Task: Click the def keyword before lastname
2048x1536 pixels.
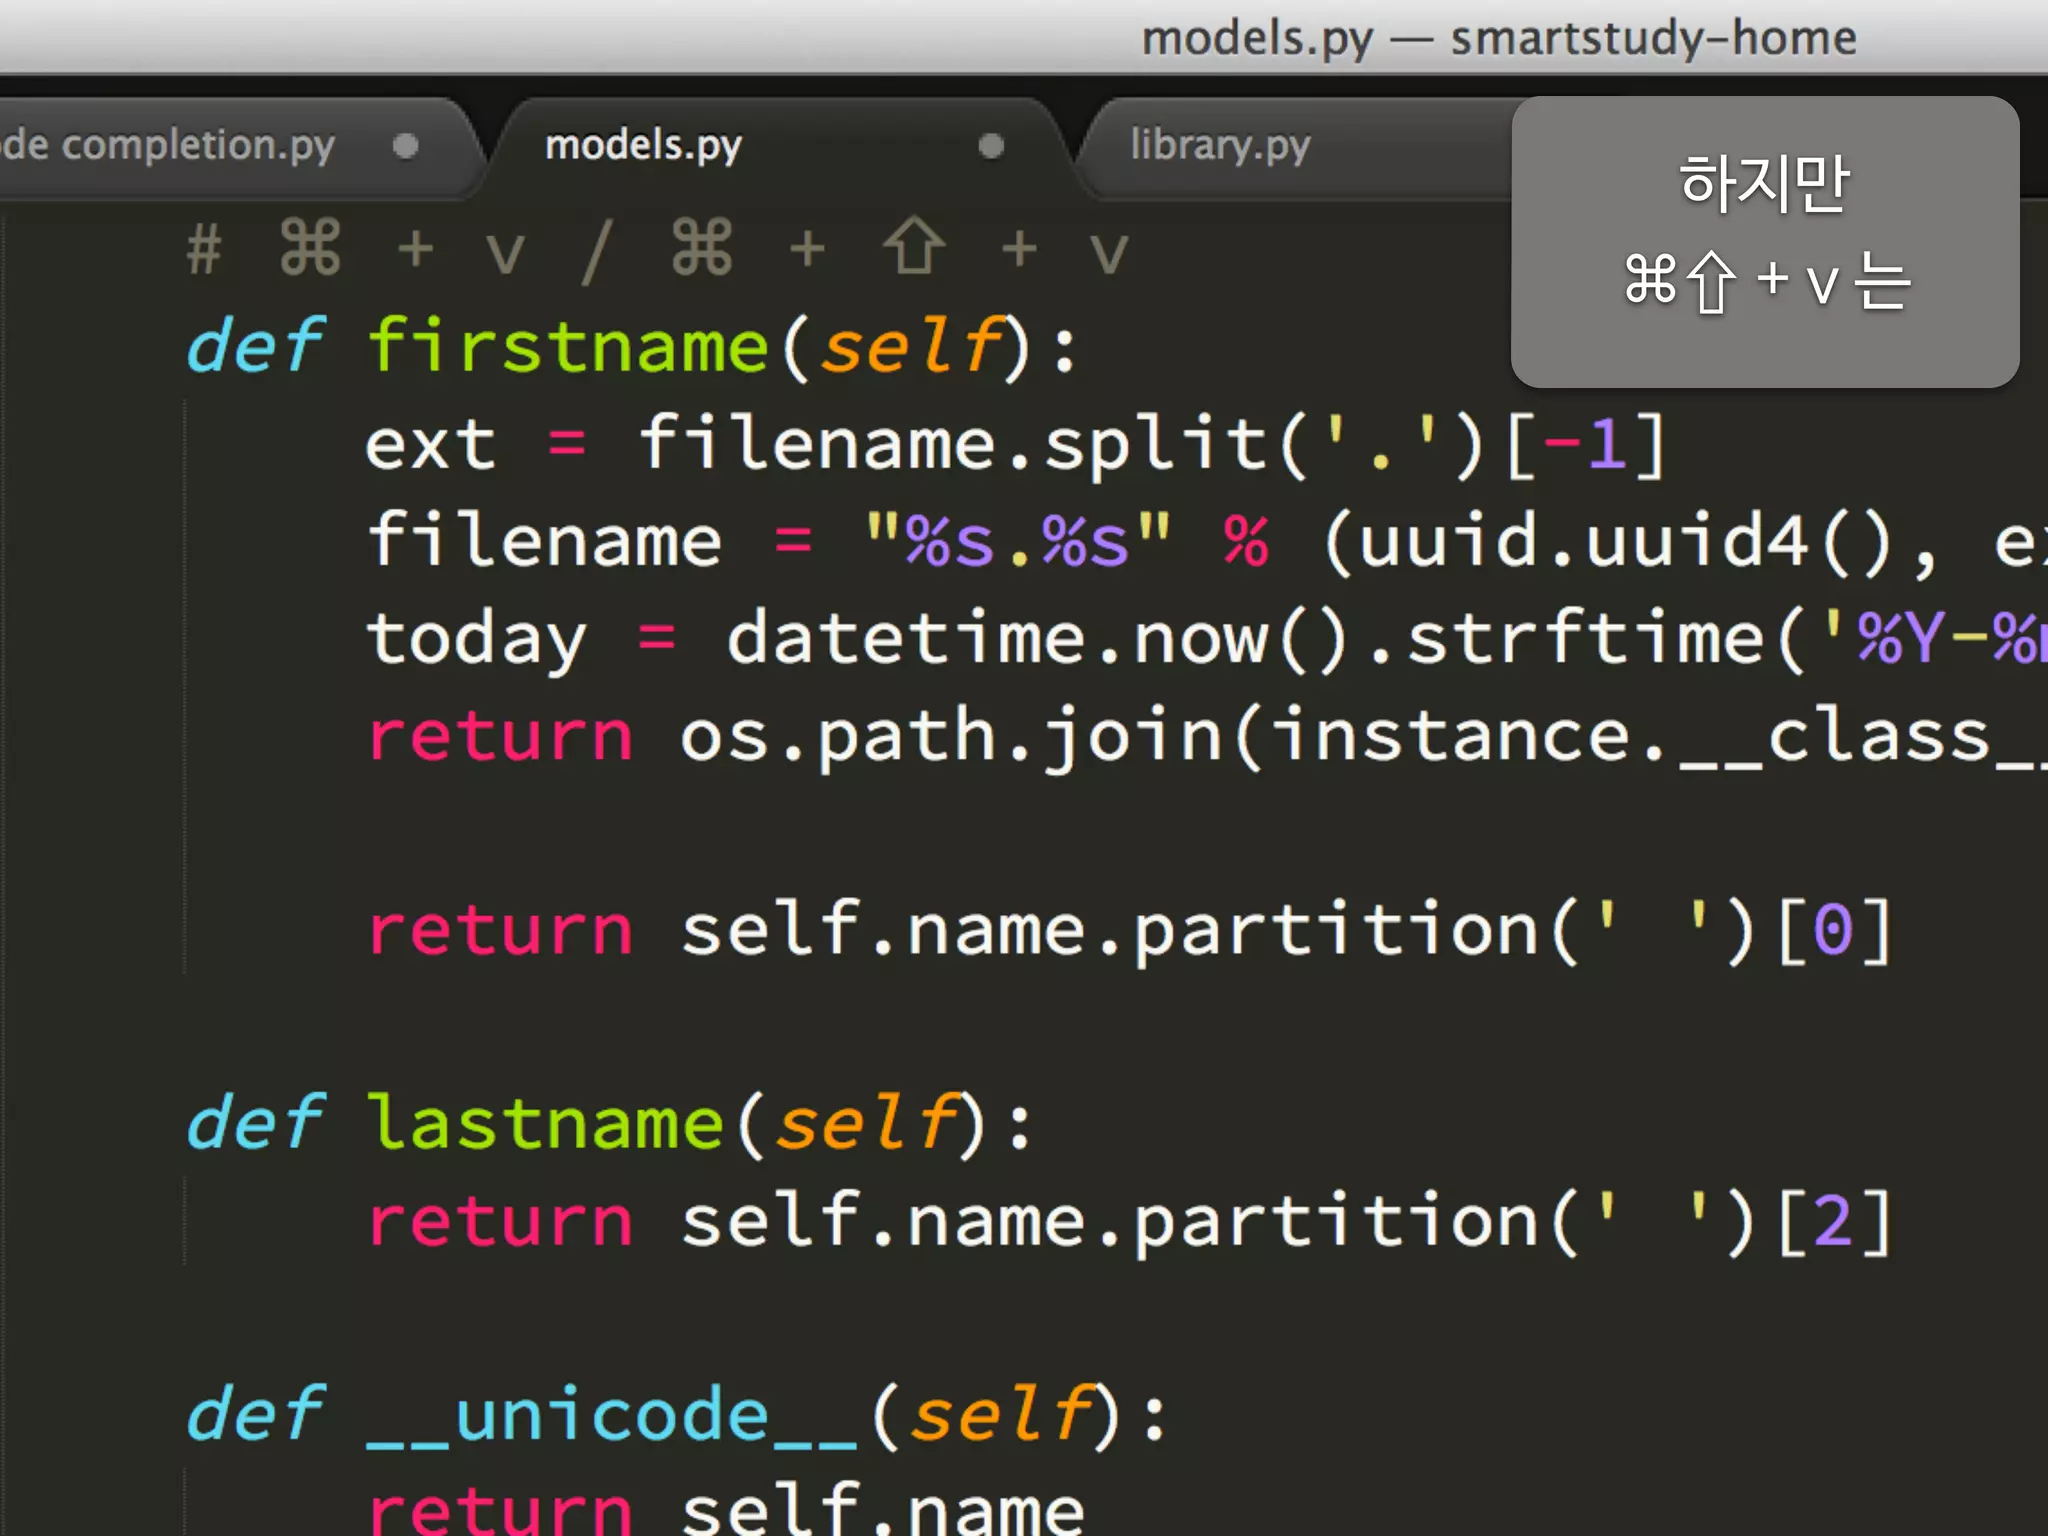Action: 255,1122
